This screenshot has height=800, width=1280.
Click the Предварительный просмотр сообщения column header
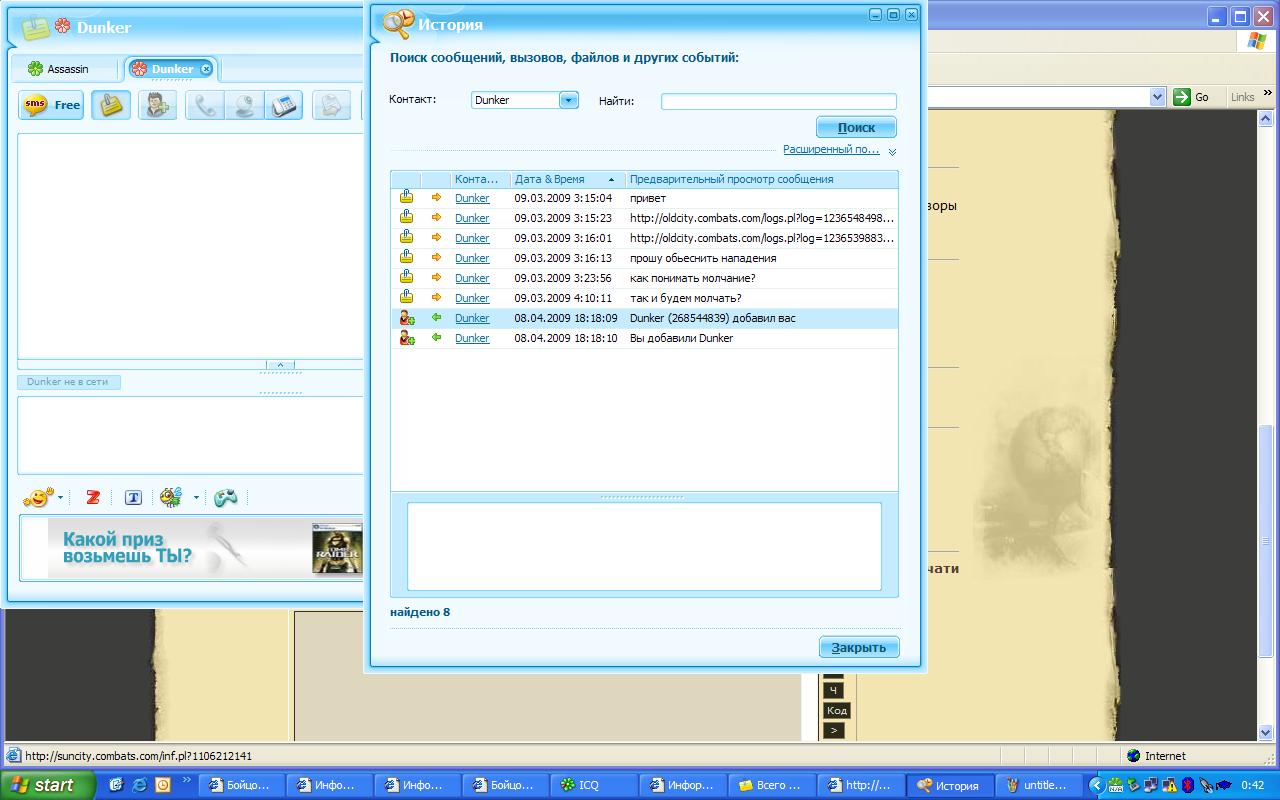pyautogui.click(x=762, y=179)
